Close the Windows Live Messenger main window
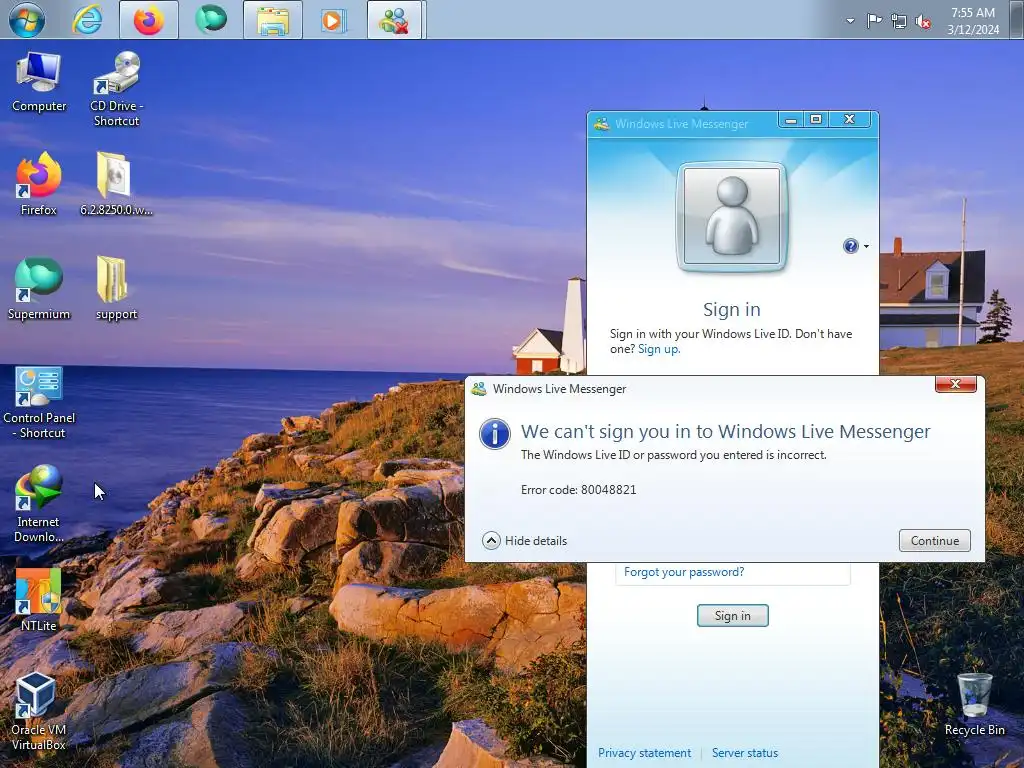This screenshot has width=1024, height=768. coord(849,120)
